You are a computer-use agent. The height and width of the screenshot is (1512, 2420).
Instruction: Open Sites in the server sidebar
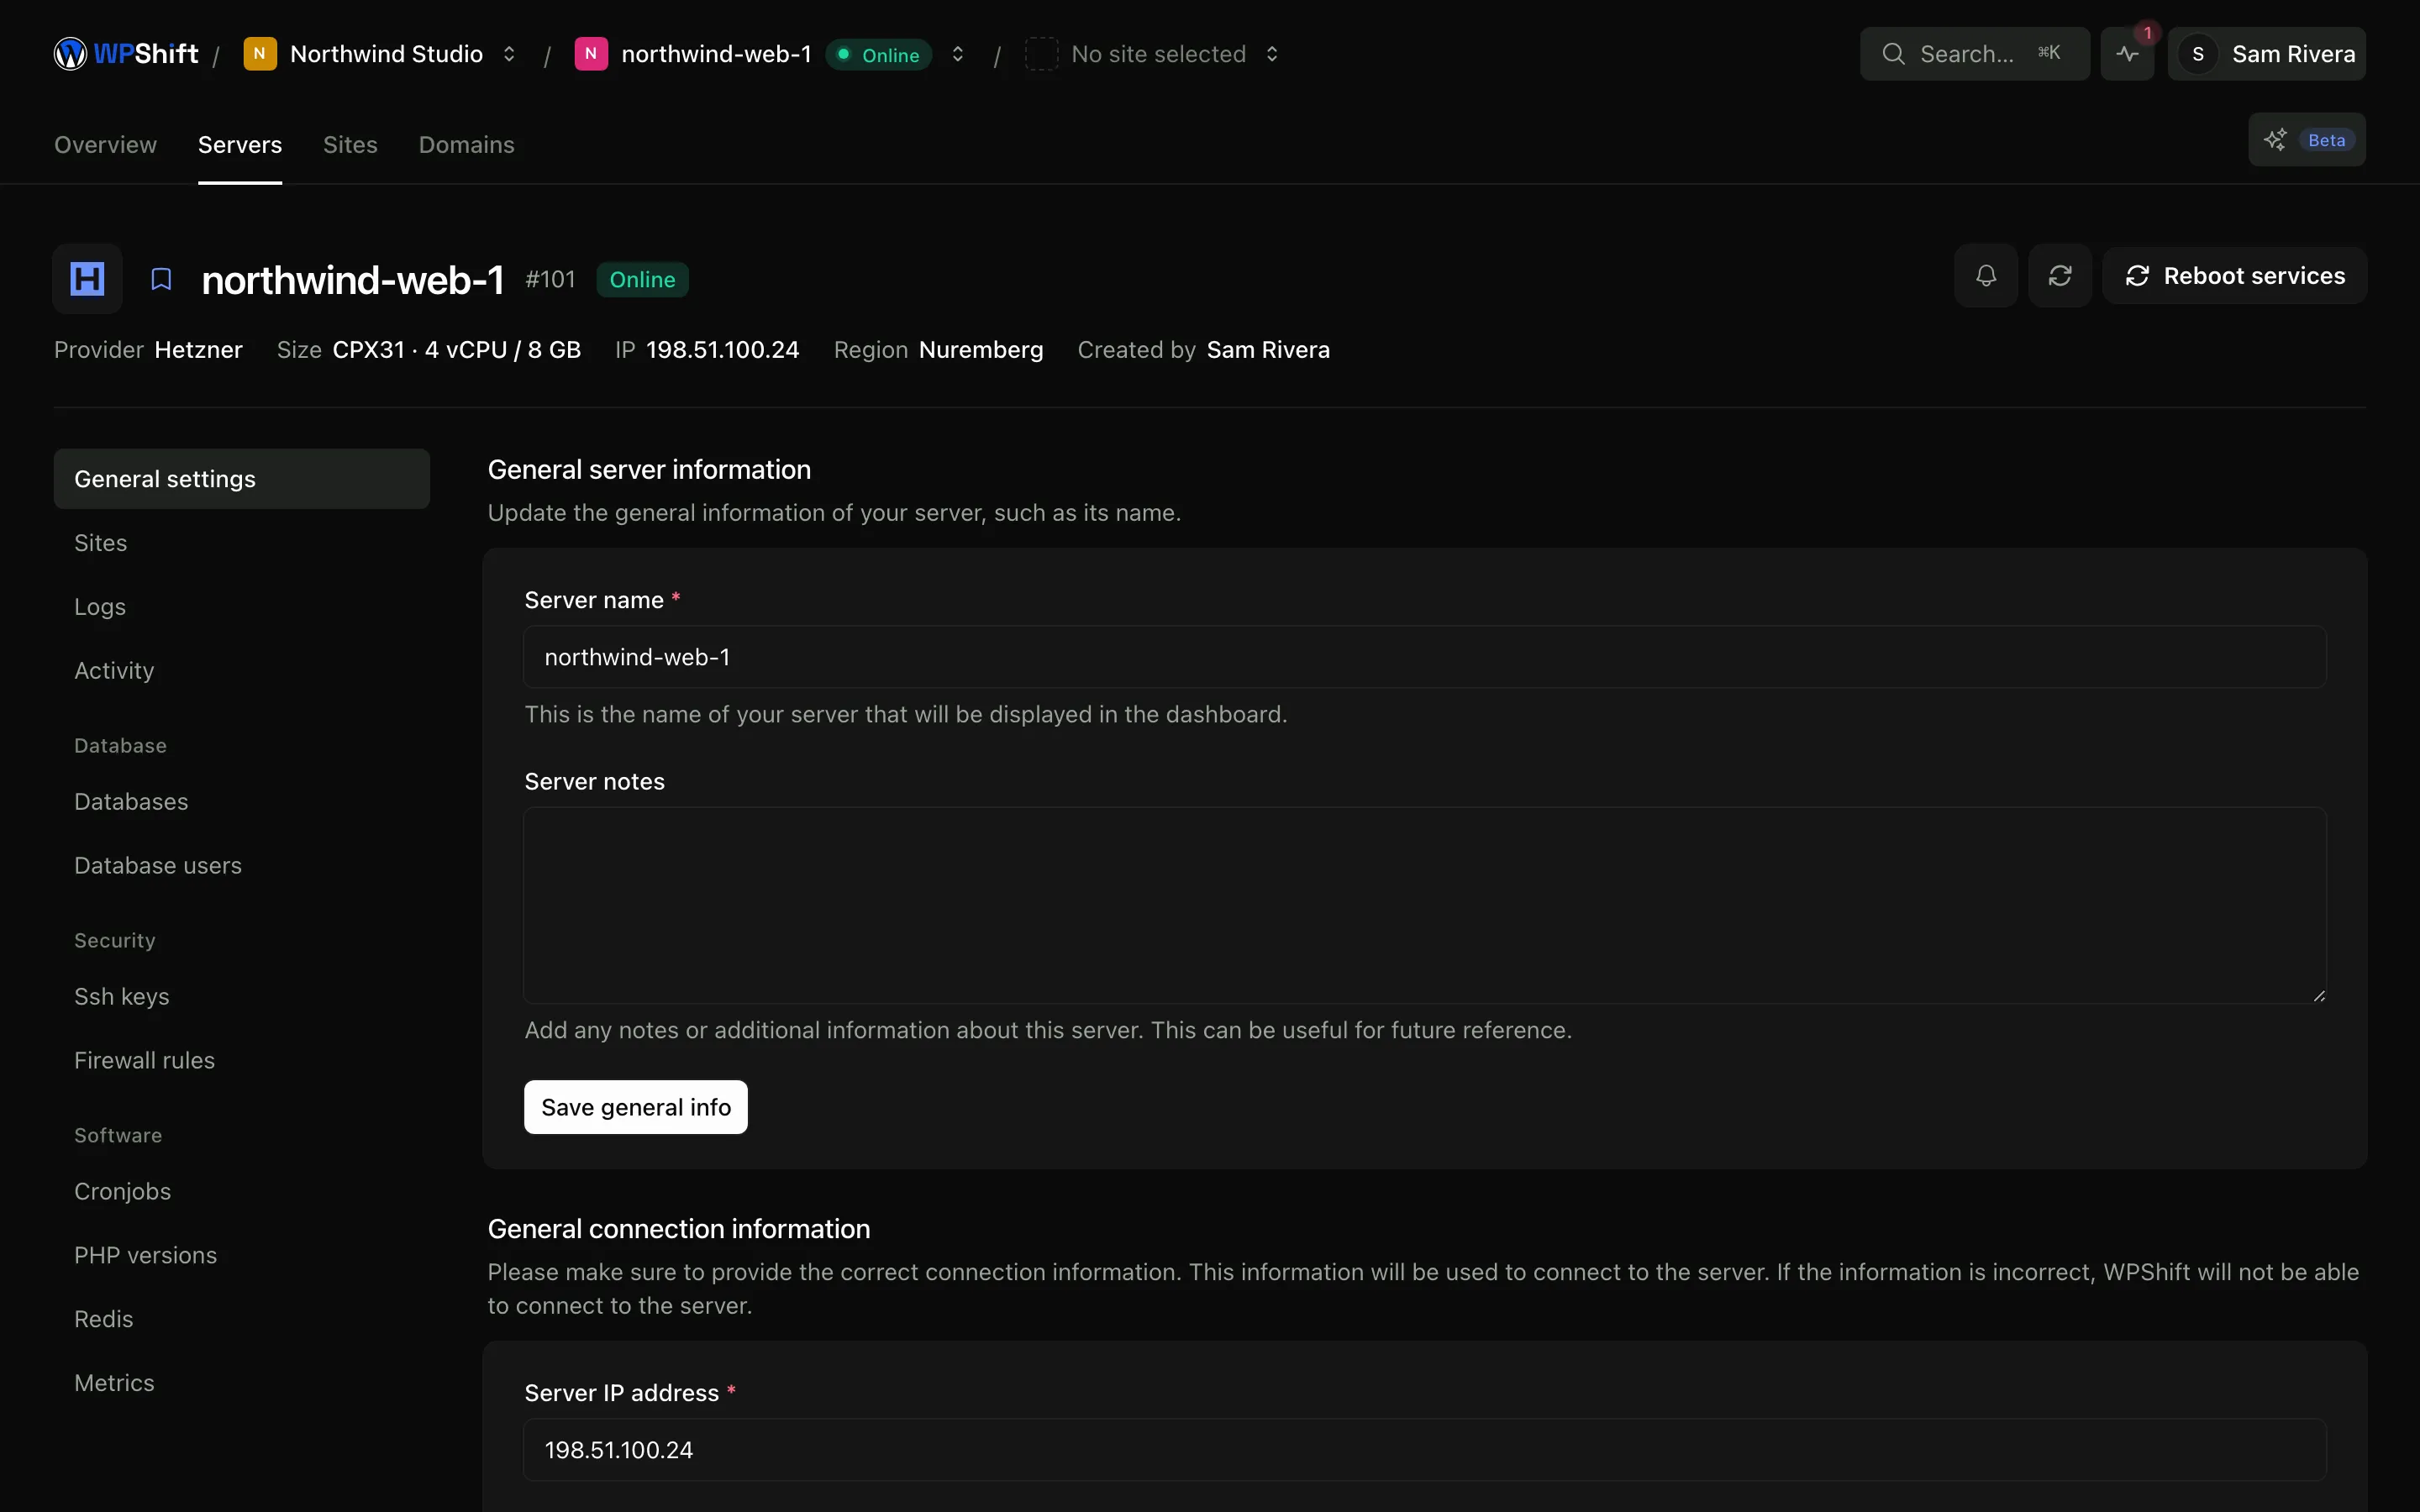point(242,543)
